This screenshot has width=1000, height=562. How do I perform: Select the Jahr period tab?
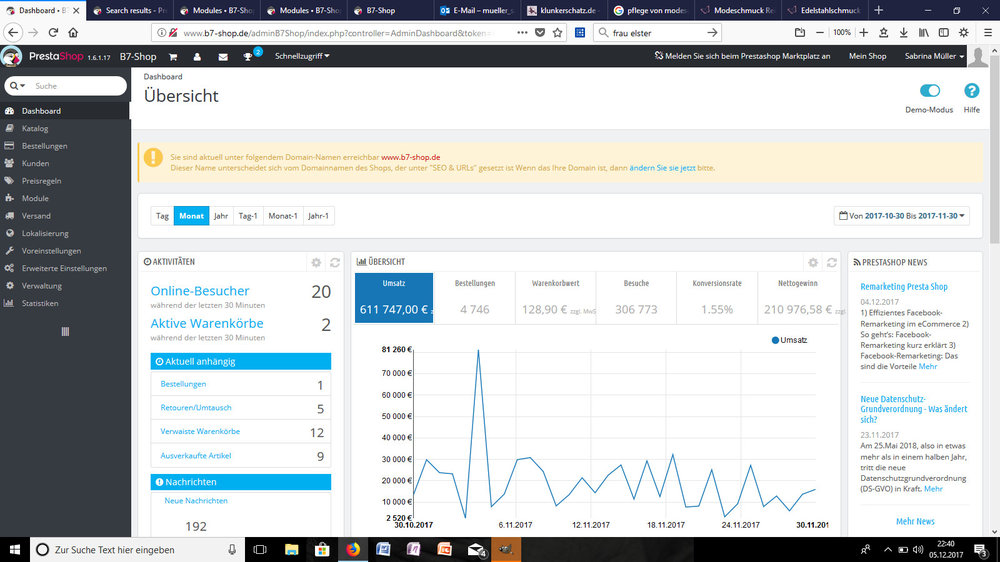221,216
